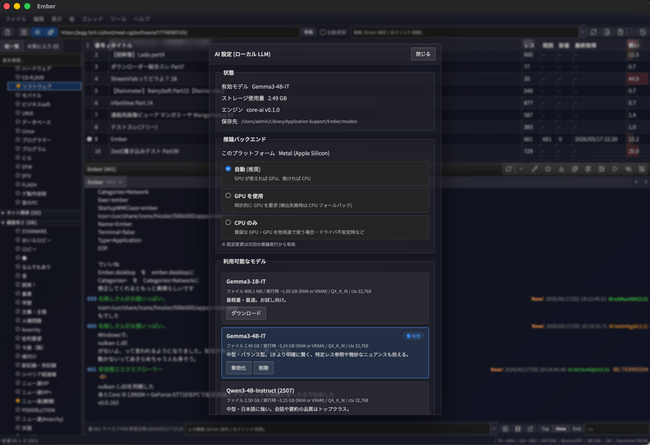Sort by the タイトル column header
The image size is (650, 445).
pyautogui.click(x=121, y=45)
